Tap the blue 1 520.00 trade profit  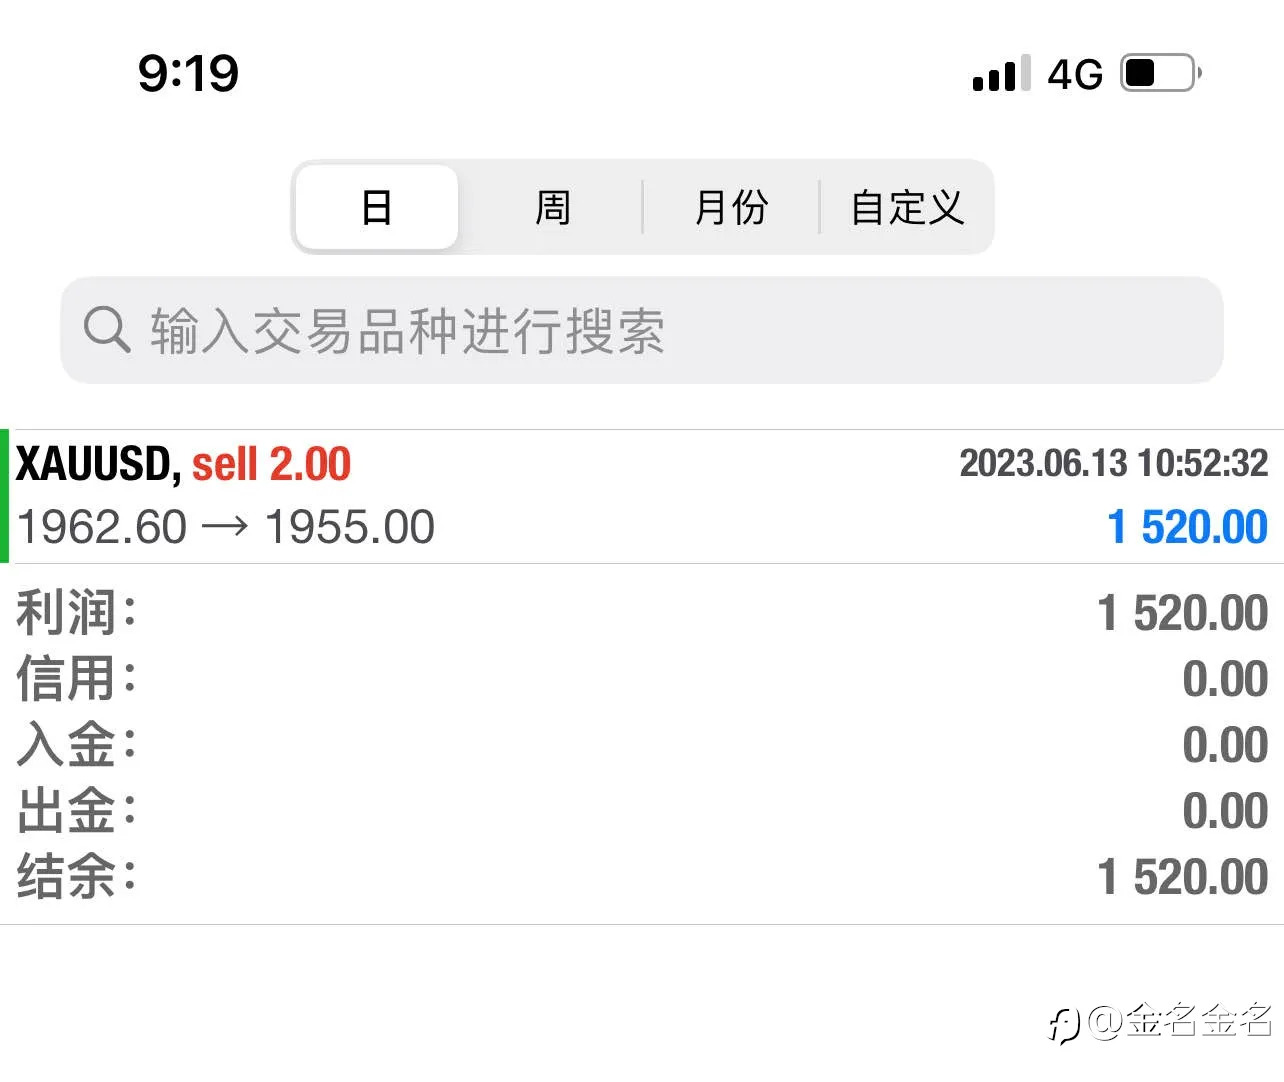tap(1187, 527)
